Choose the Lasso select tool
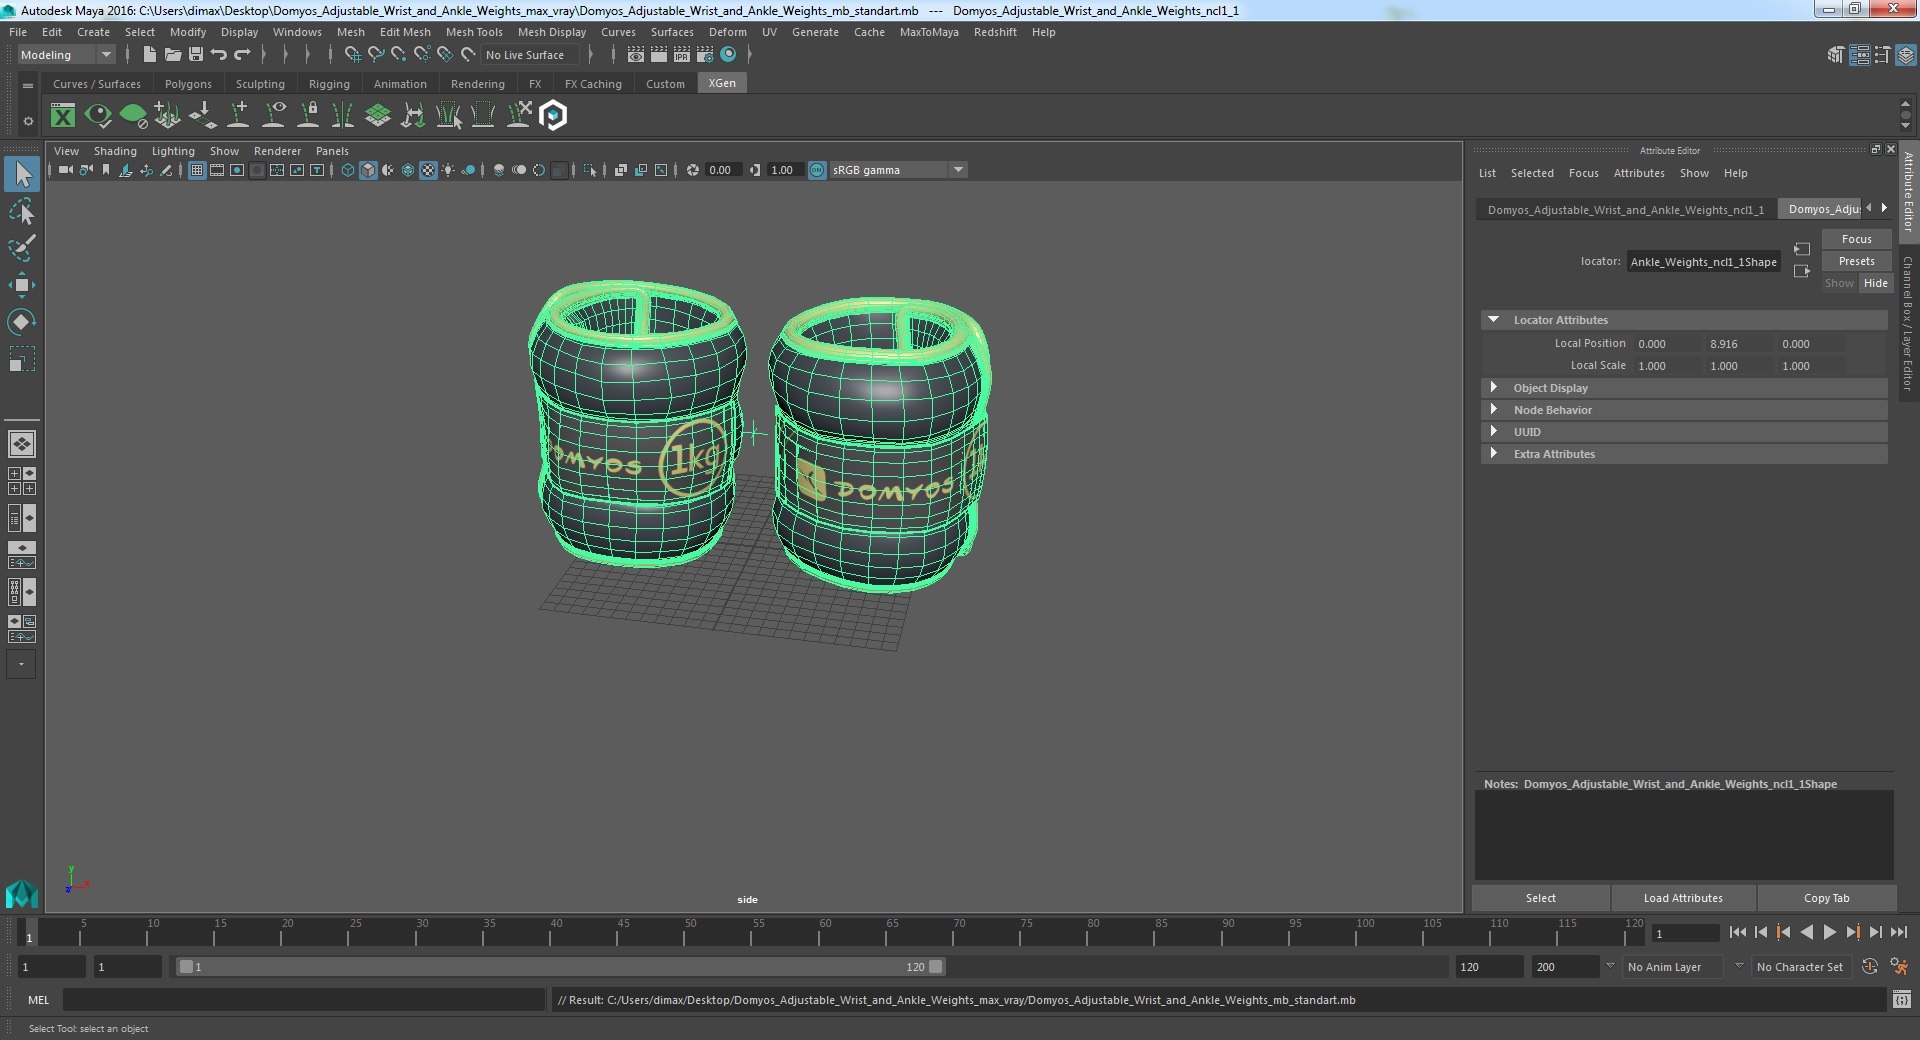The image size is (1920, 1040). click(21, 212)
